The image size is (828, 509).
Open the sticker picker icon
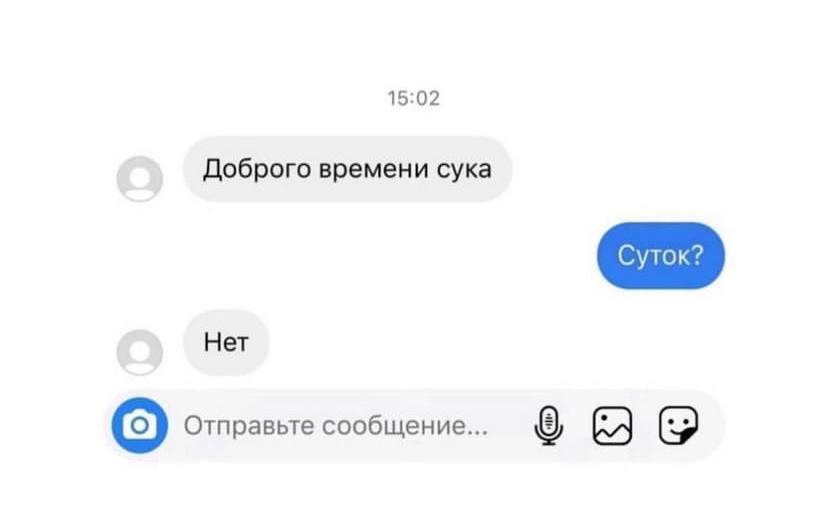click(679, 426)
